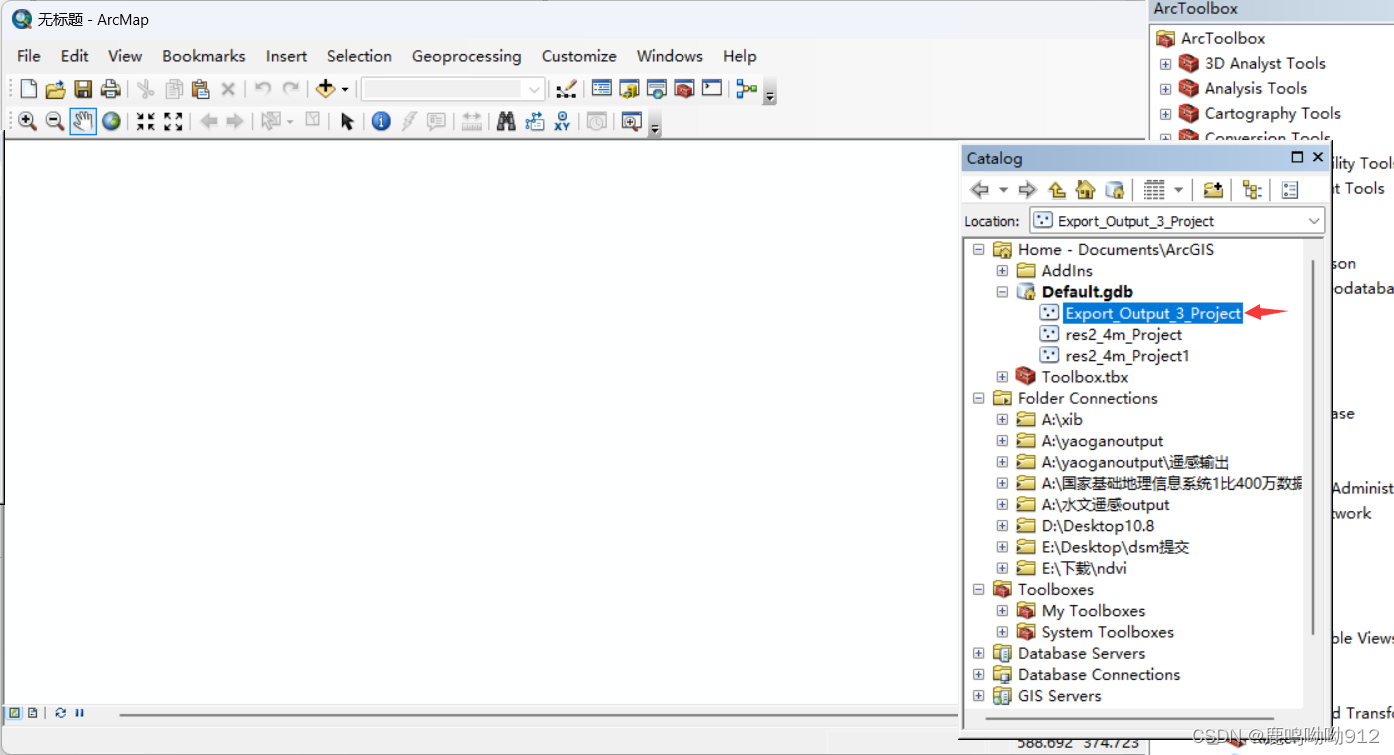
Task: Toggle Catalog contents panel
Action: tap(1251, 190)
